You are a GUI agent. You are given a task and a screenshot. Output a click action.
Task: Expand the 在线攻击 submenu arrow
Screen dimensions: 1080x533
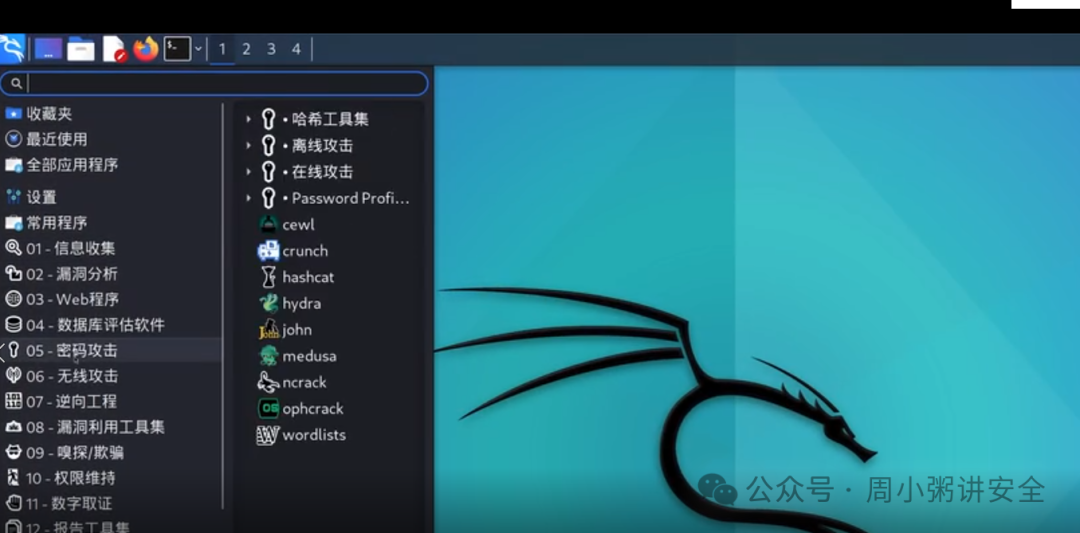click(249, 171)
